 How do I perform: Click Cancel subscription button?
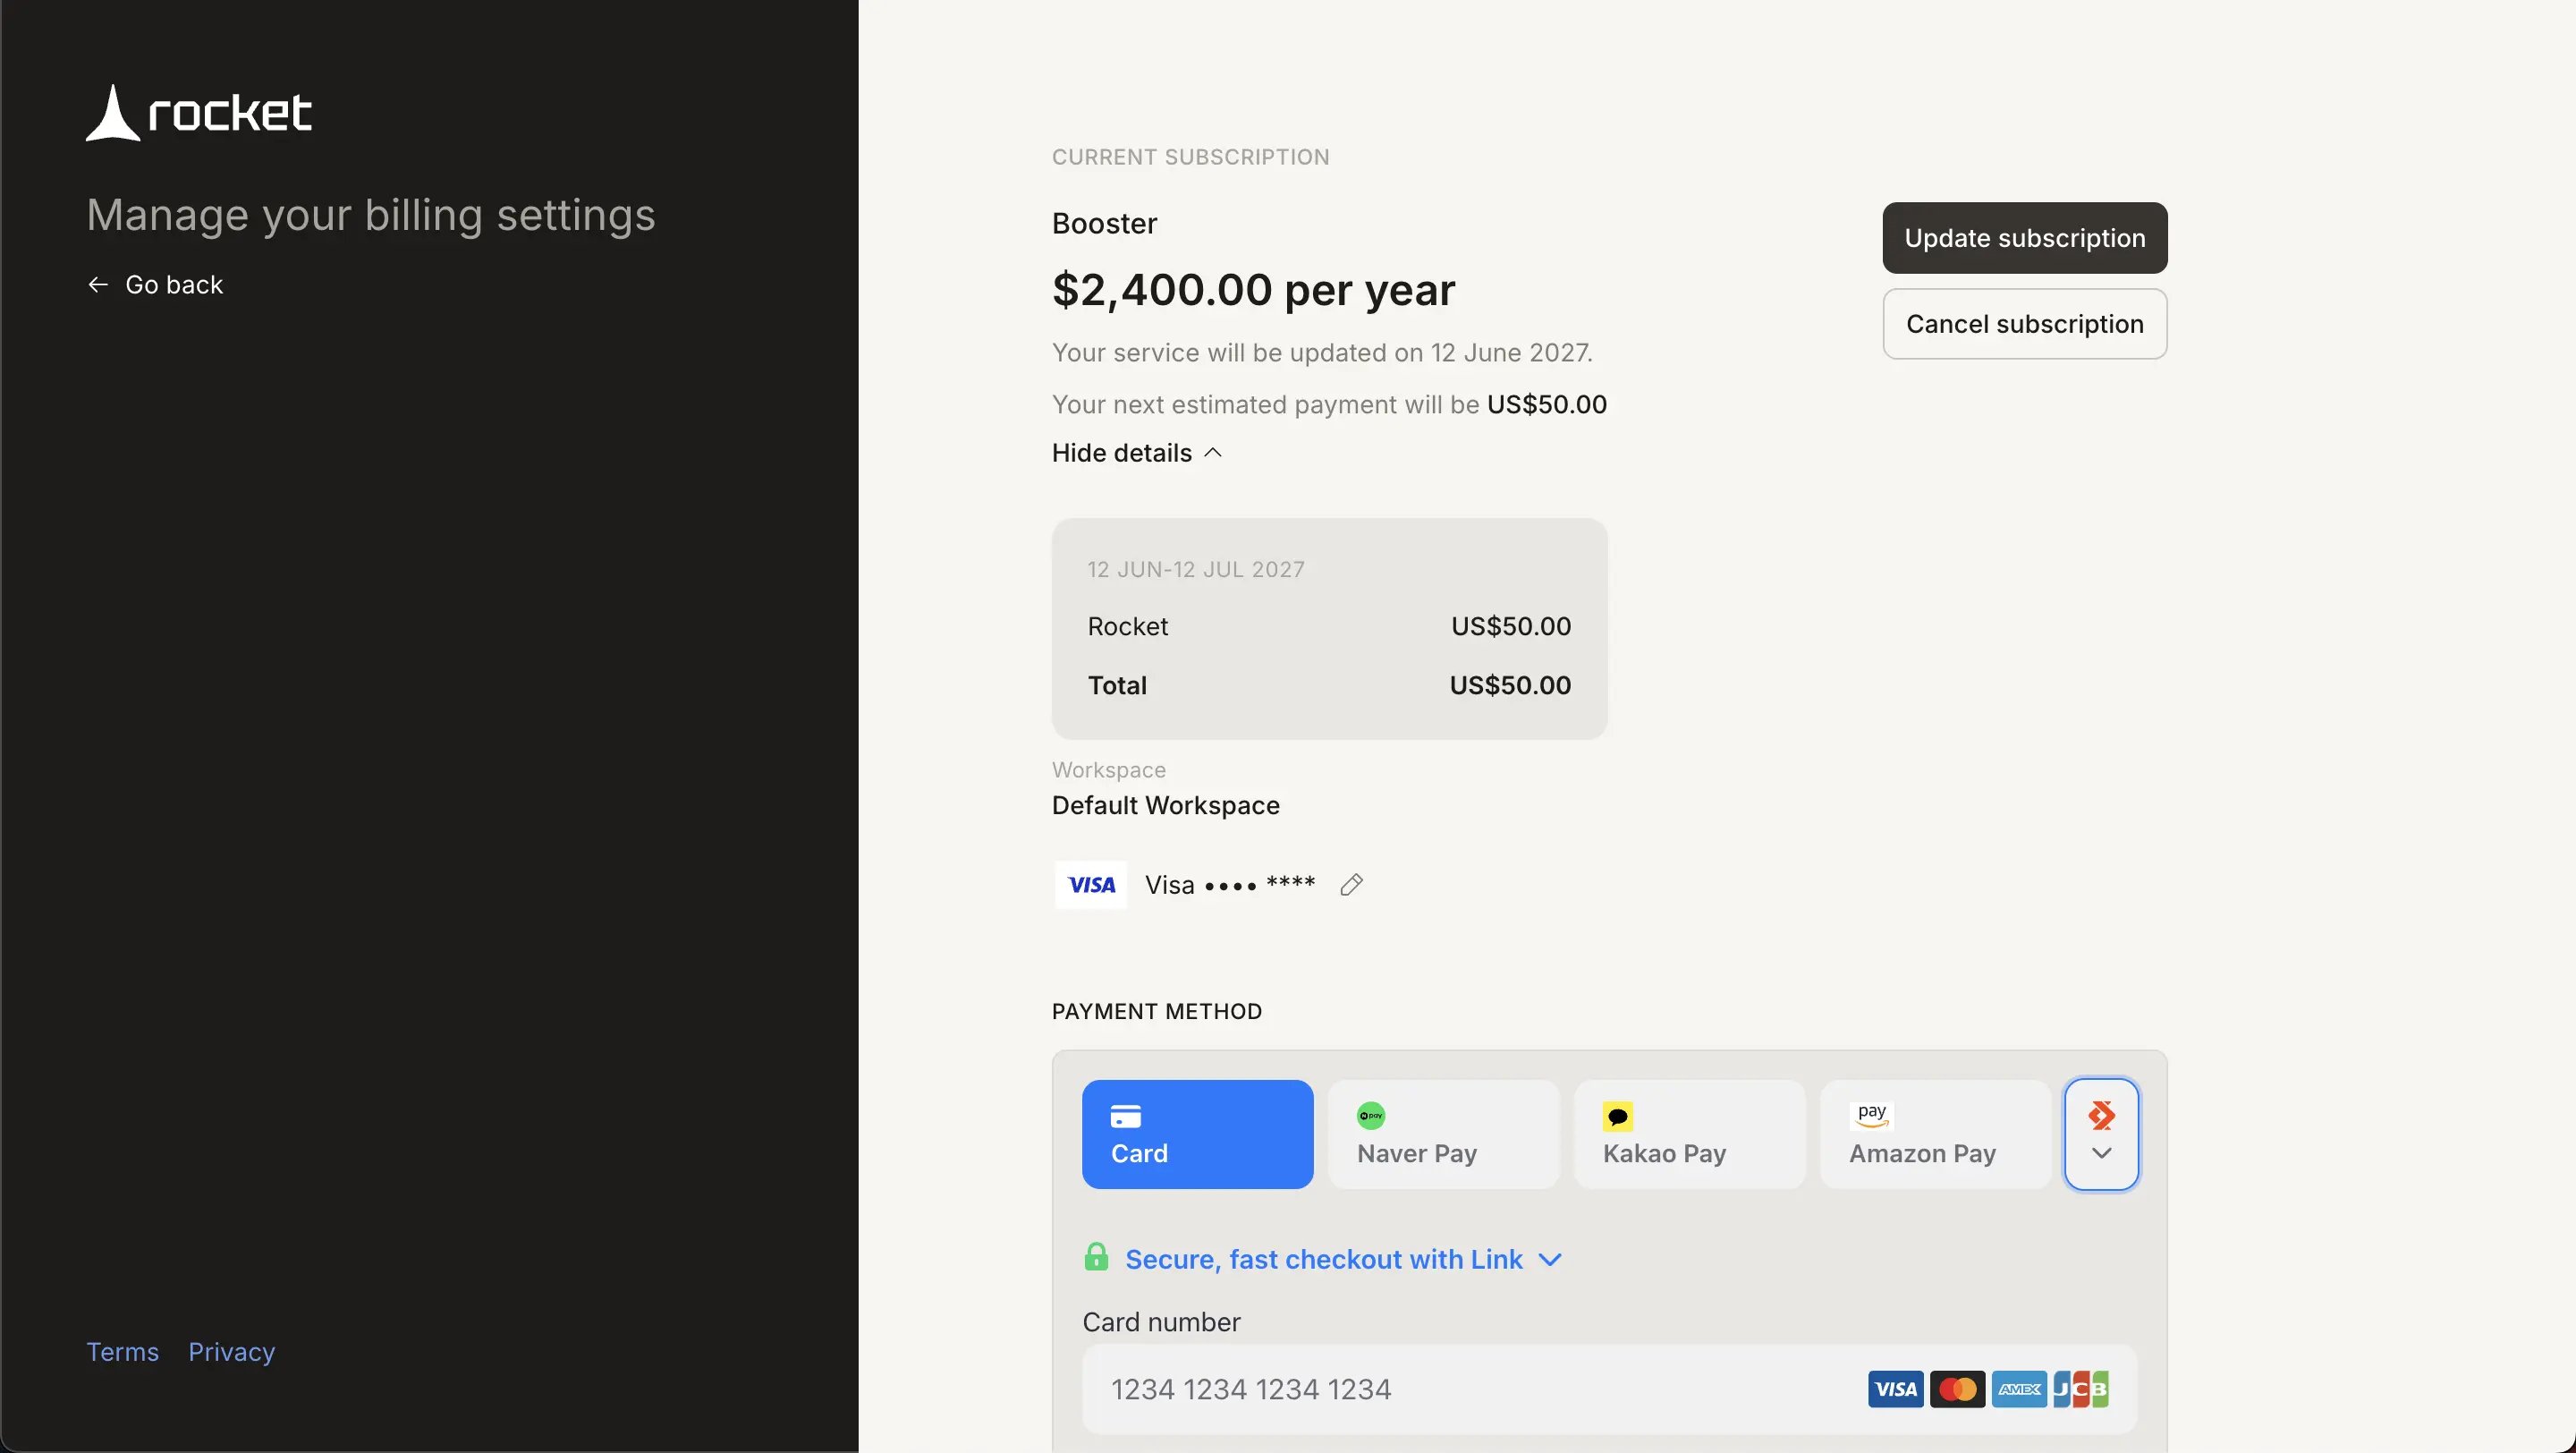click(x=2025, y=324)
